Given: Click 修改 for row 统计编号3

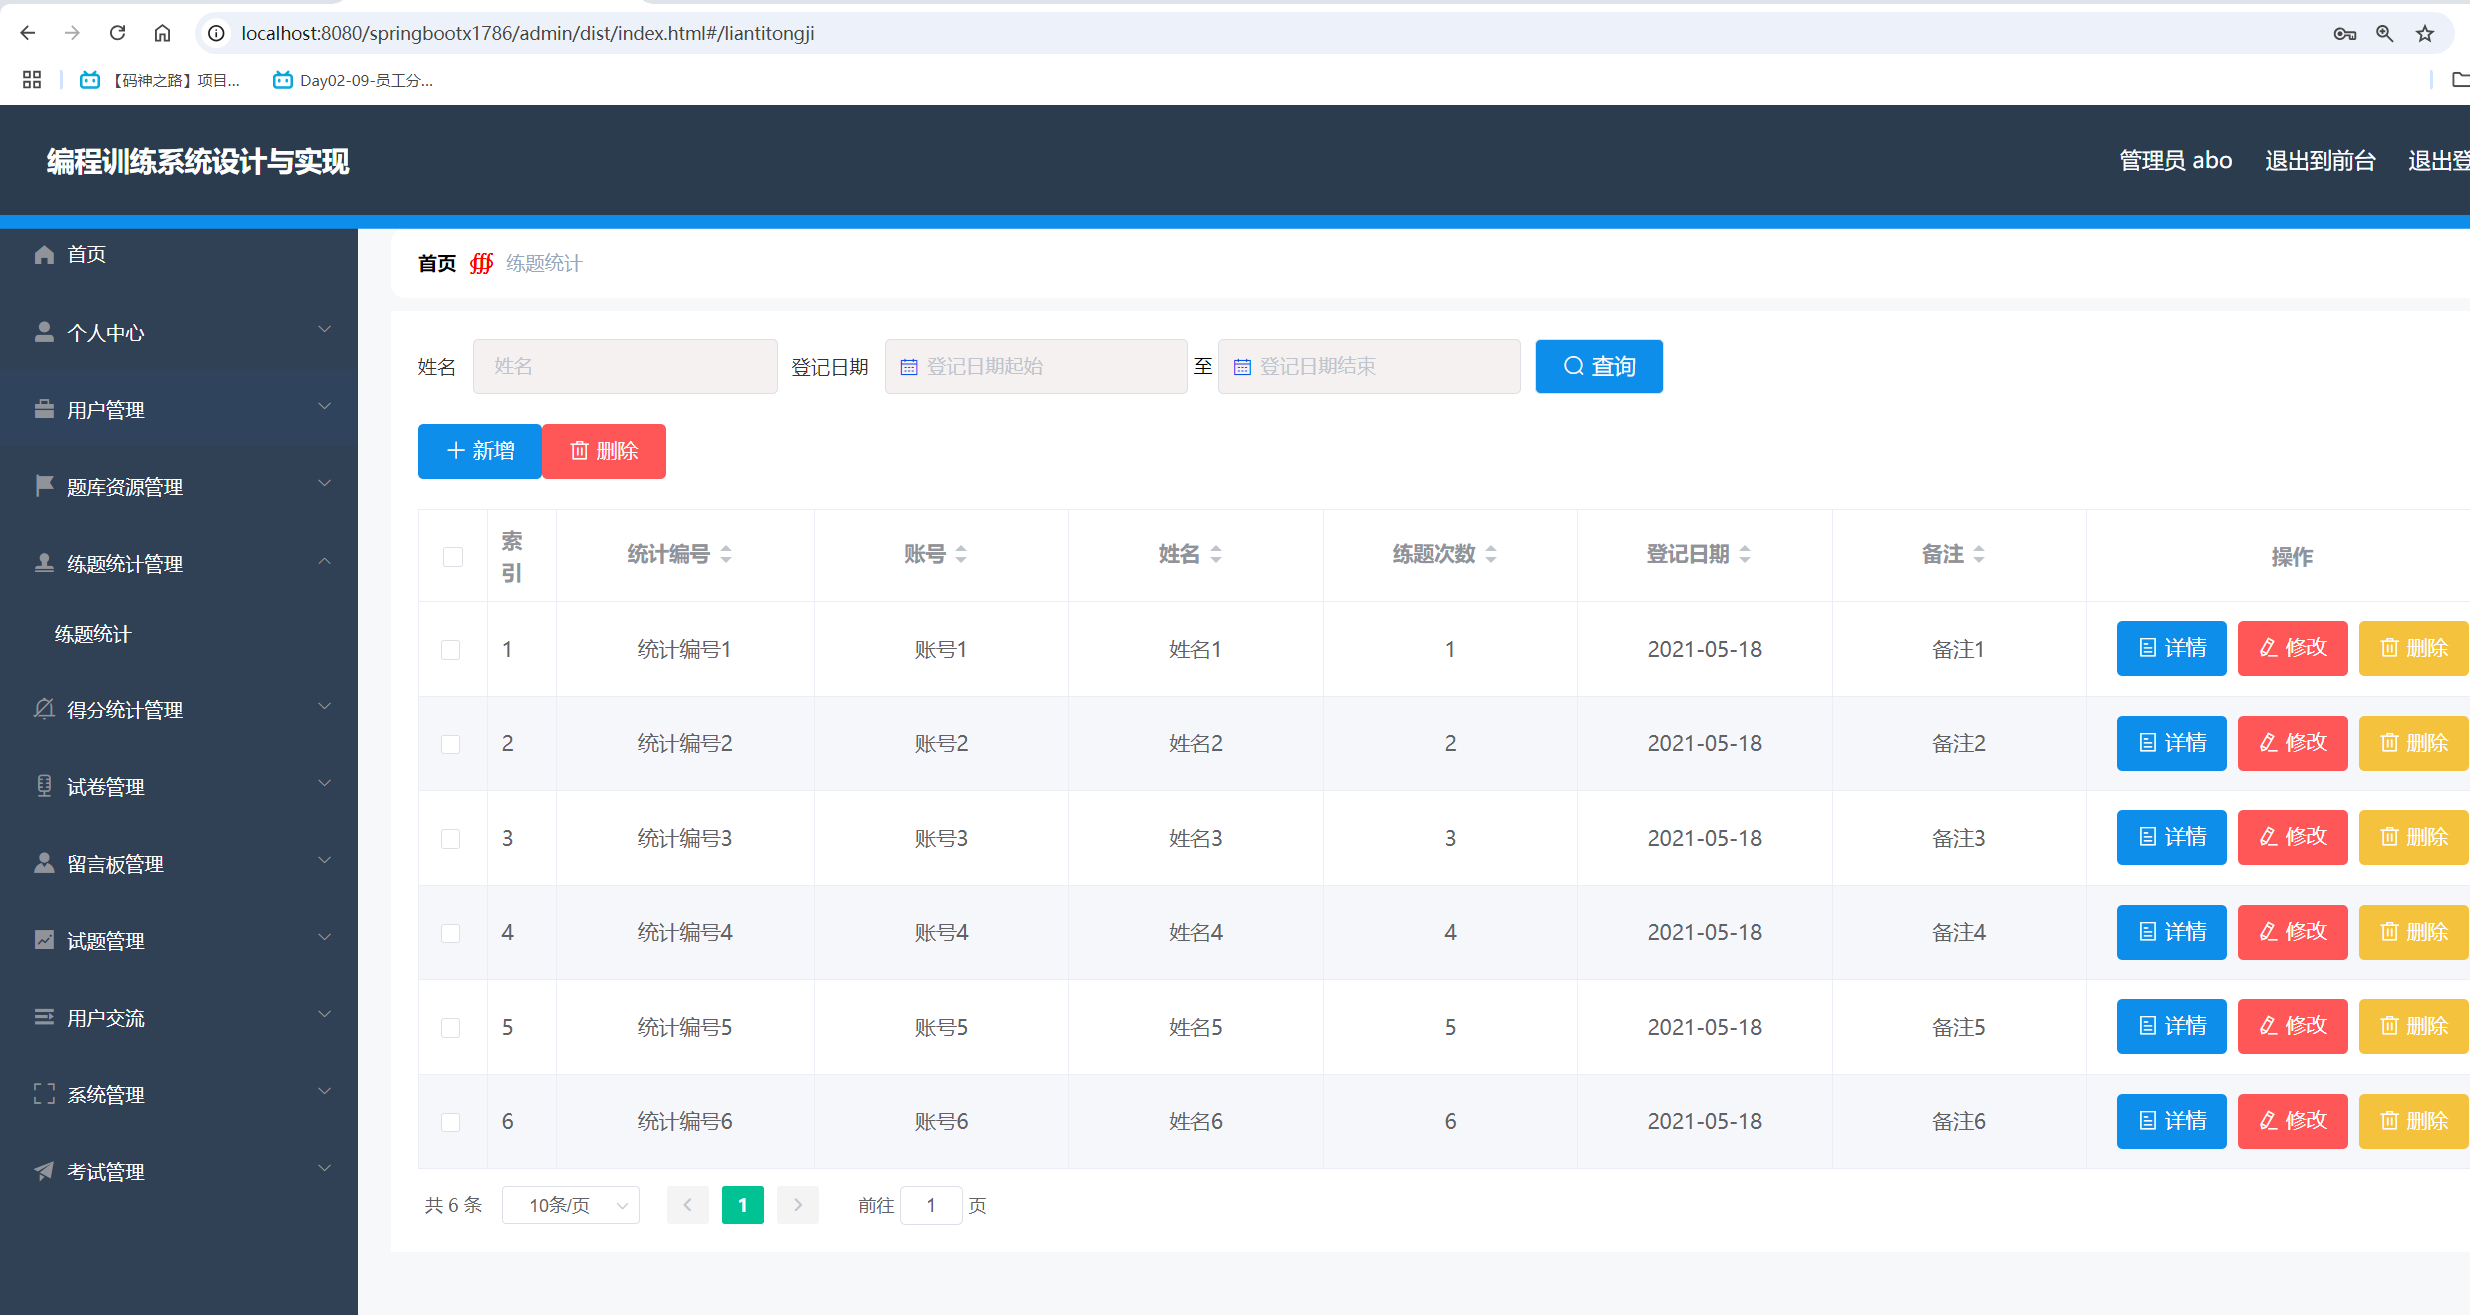Looking at the screenshot, I should tap(2293, 837).
